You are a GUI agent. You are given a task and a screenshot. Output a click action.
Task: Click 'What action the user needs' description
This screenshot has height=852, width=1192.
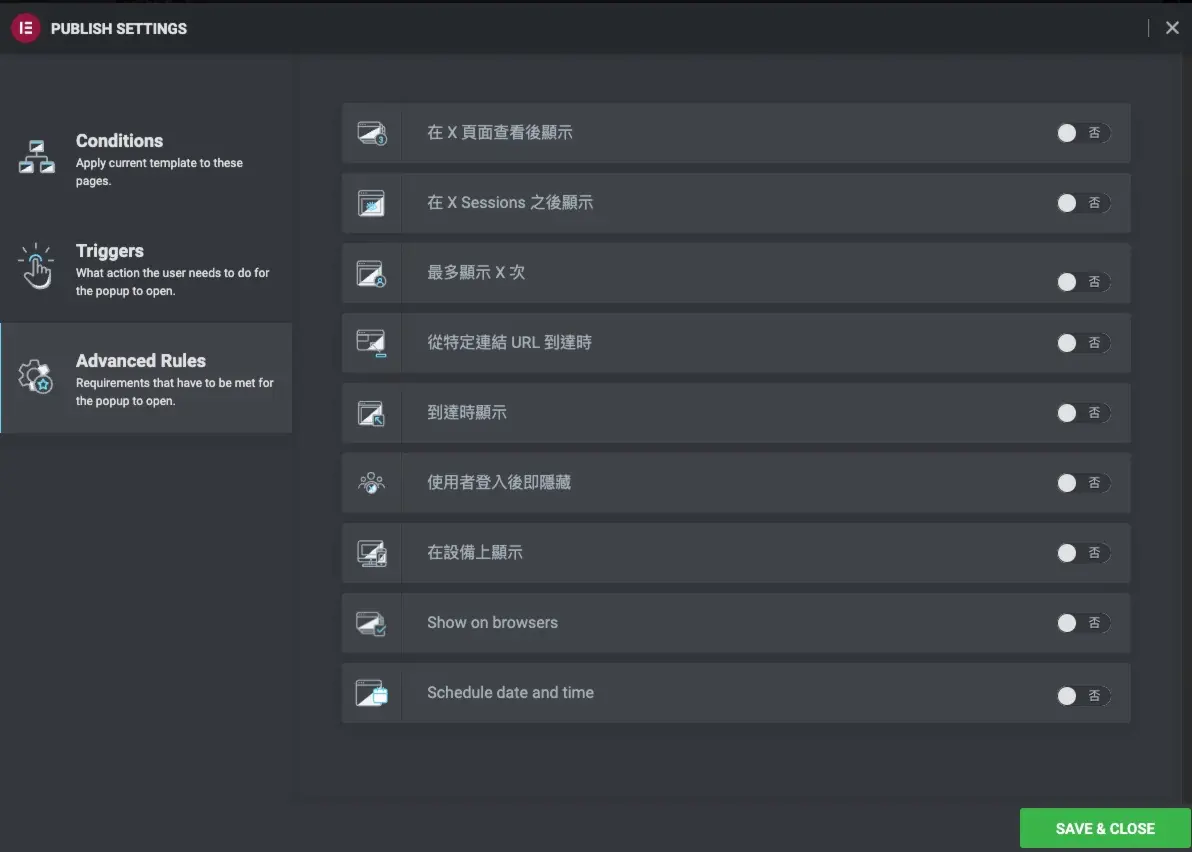(x=173, y=282)
